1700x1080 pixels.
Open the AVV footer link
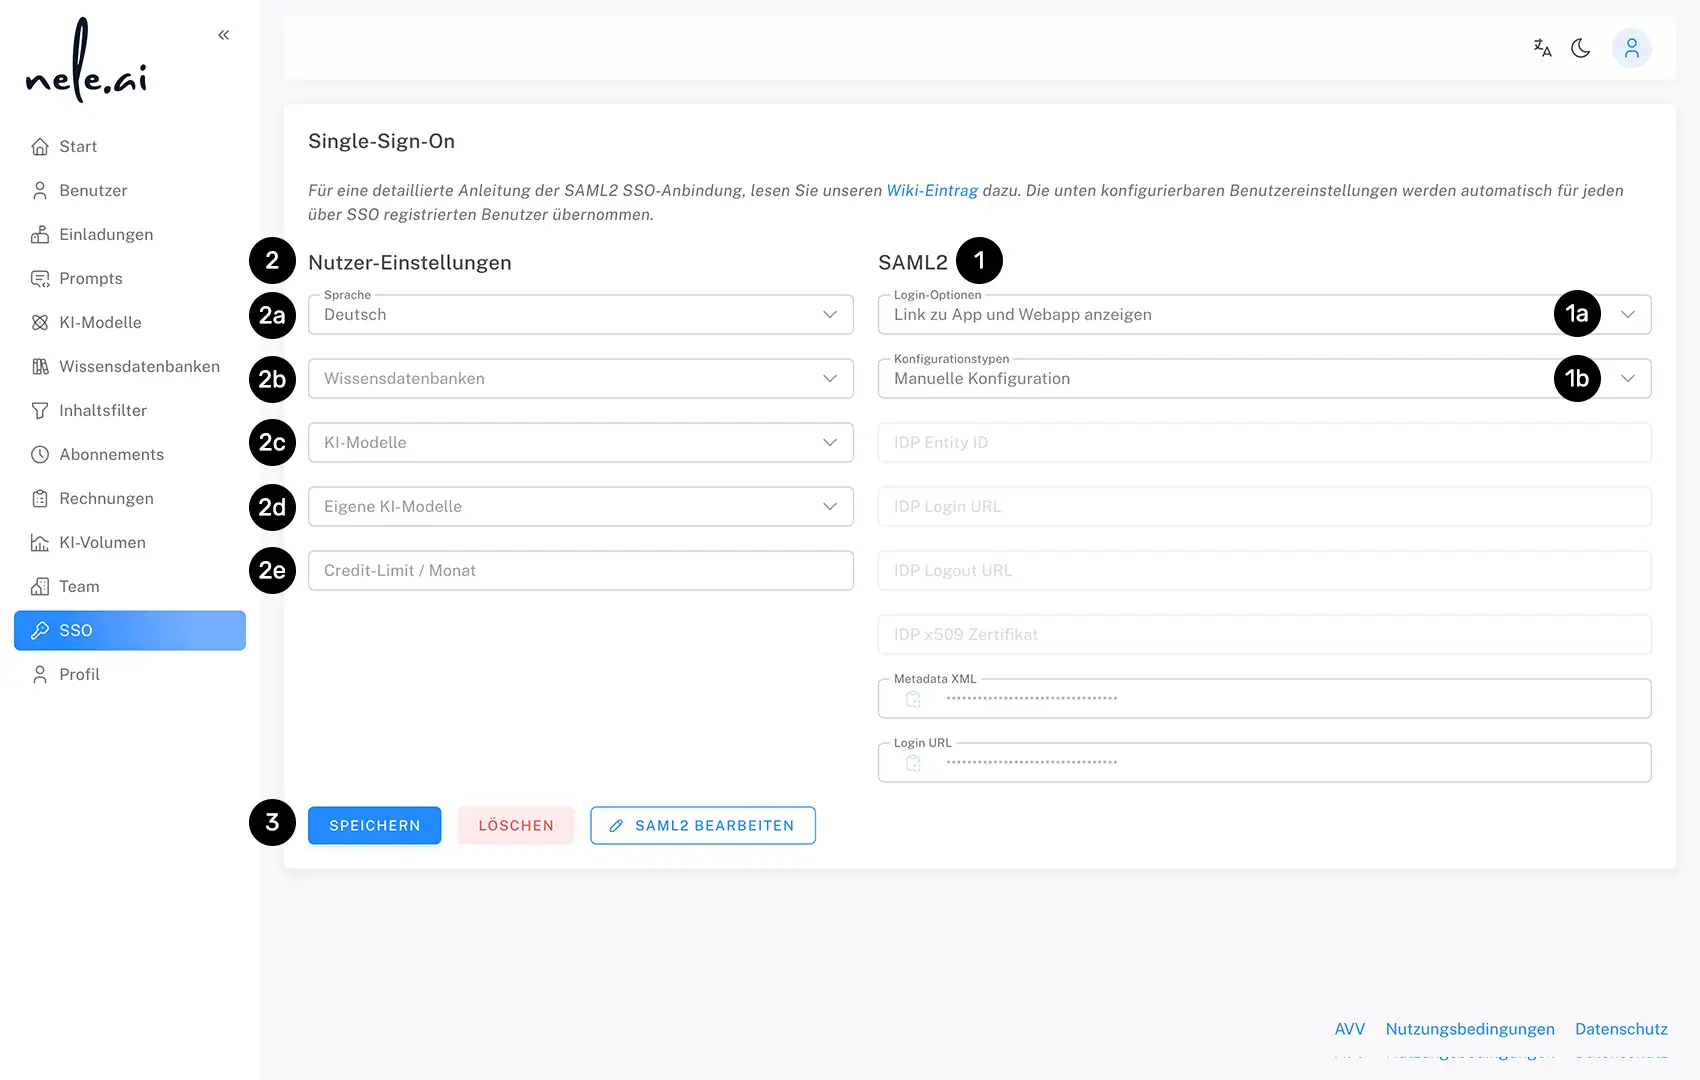point(1349,1029)
